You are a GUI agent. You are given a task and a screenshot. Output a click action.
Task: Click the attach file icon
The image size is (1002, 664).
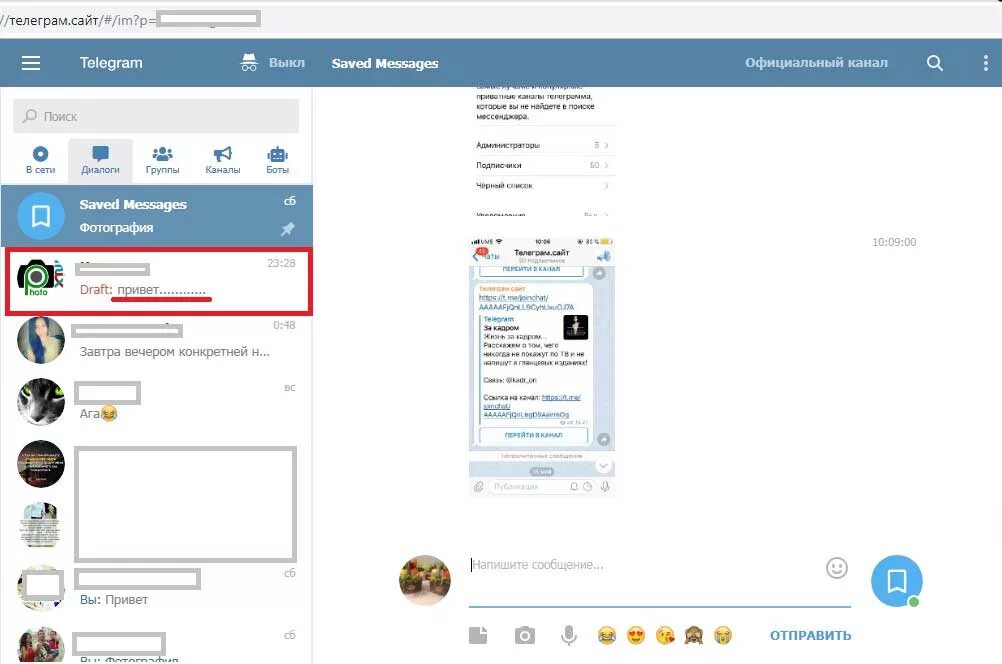pos(478,635)
